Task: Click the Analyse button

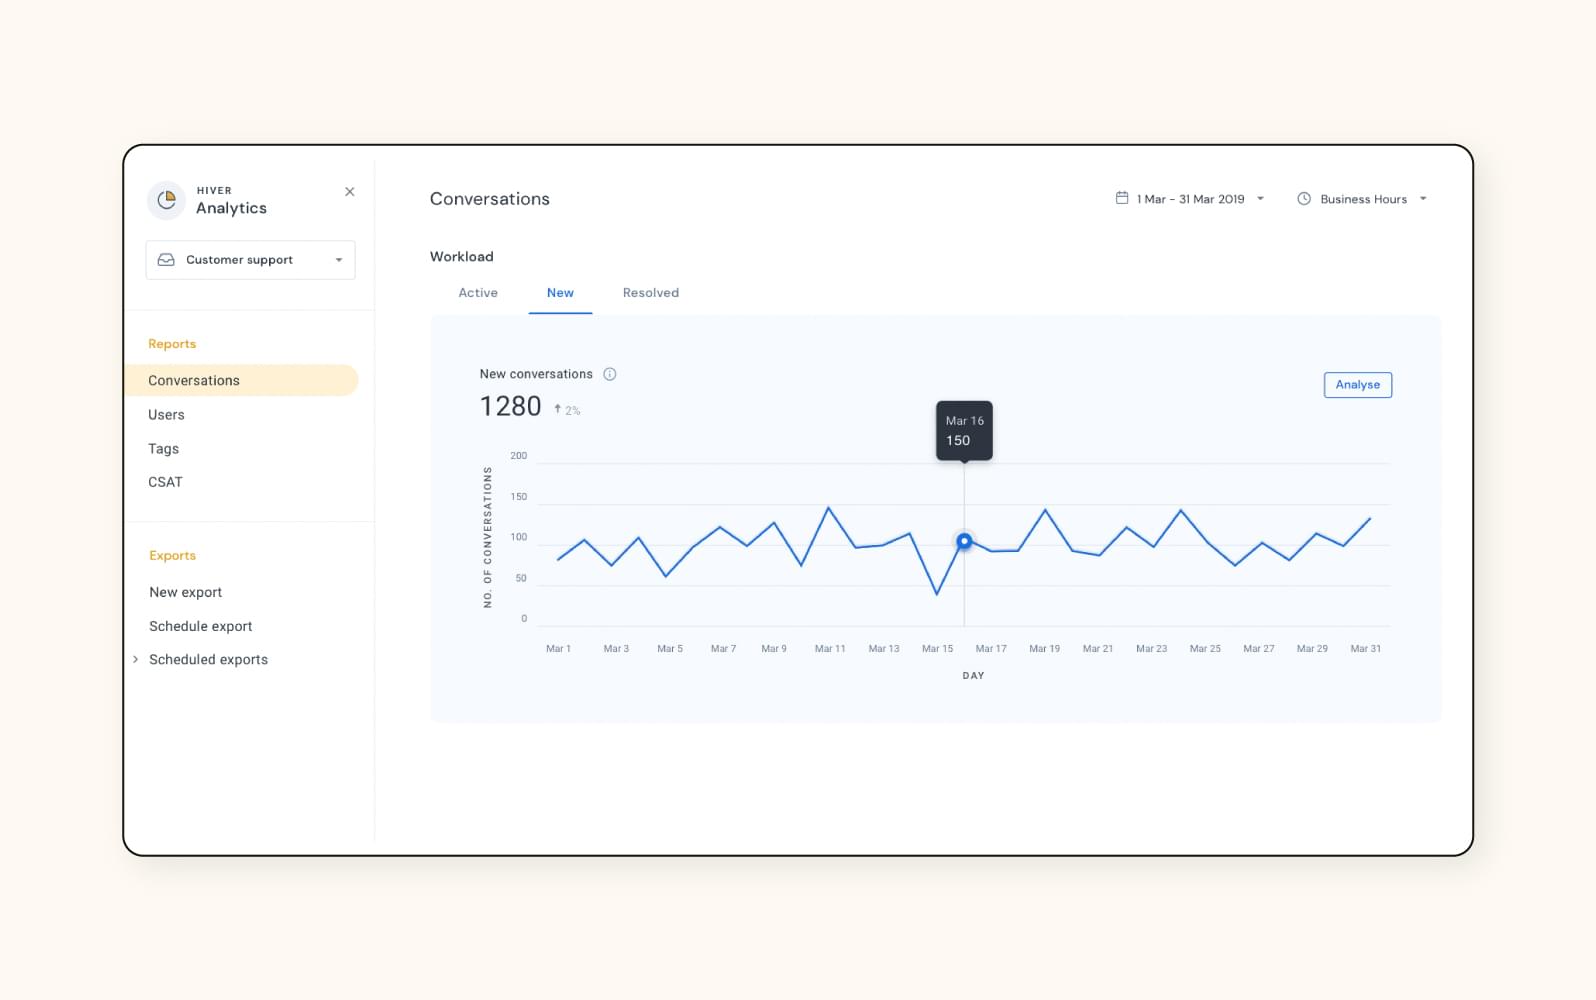Action: point(1358,385)
